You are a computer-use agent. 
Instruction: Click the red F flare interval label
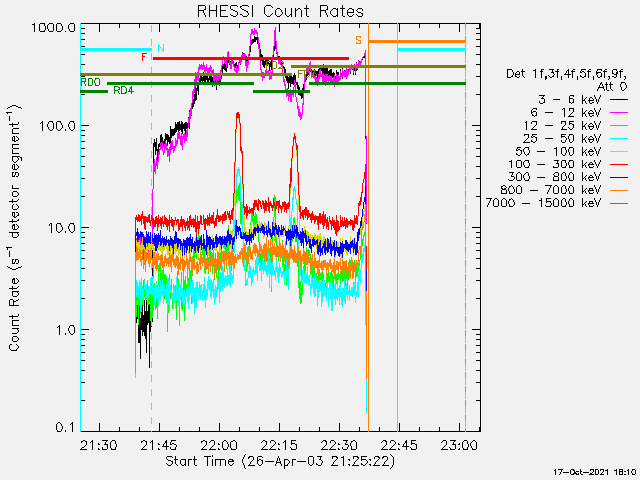click(145, 58)
